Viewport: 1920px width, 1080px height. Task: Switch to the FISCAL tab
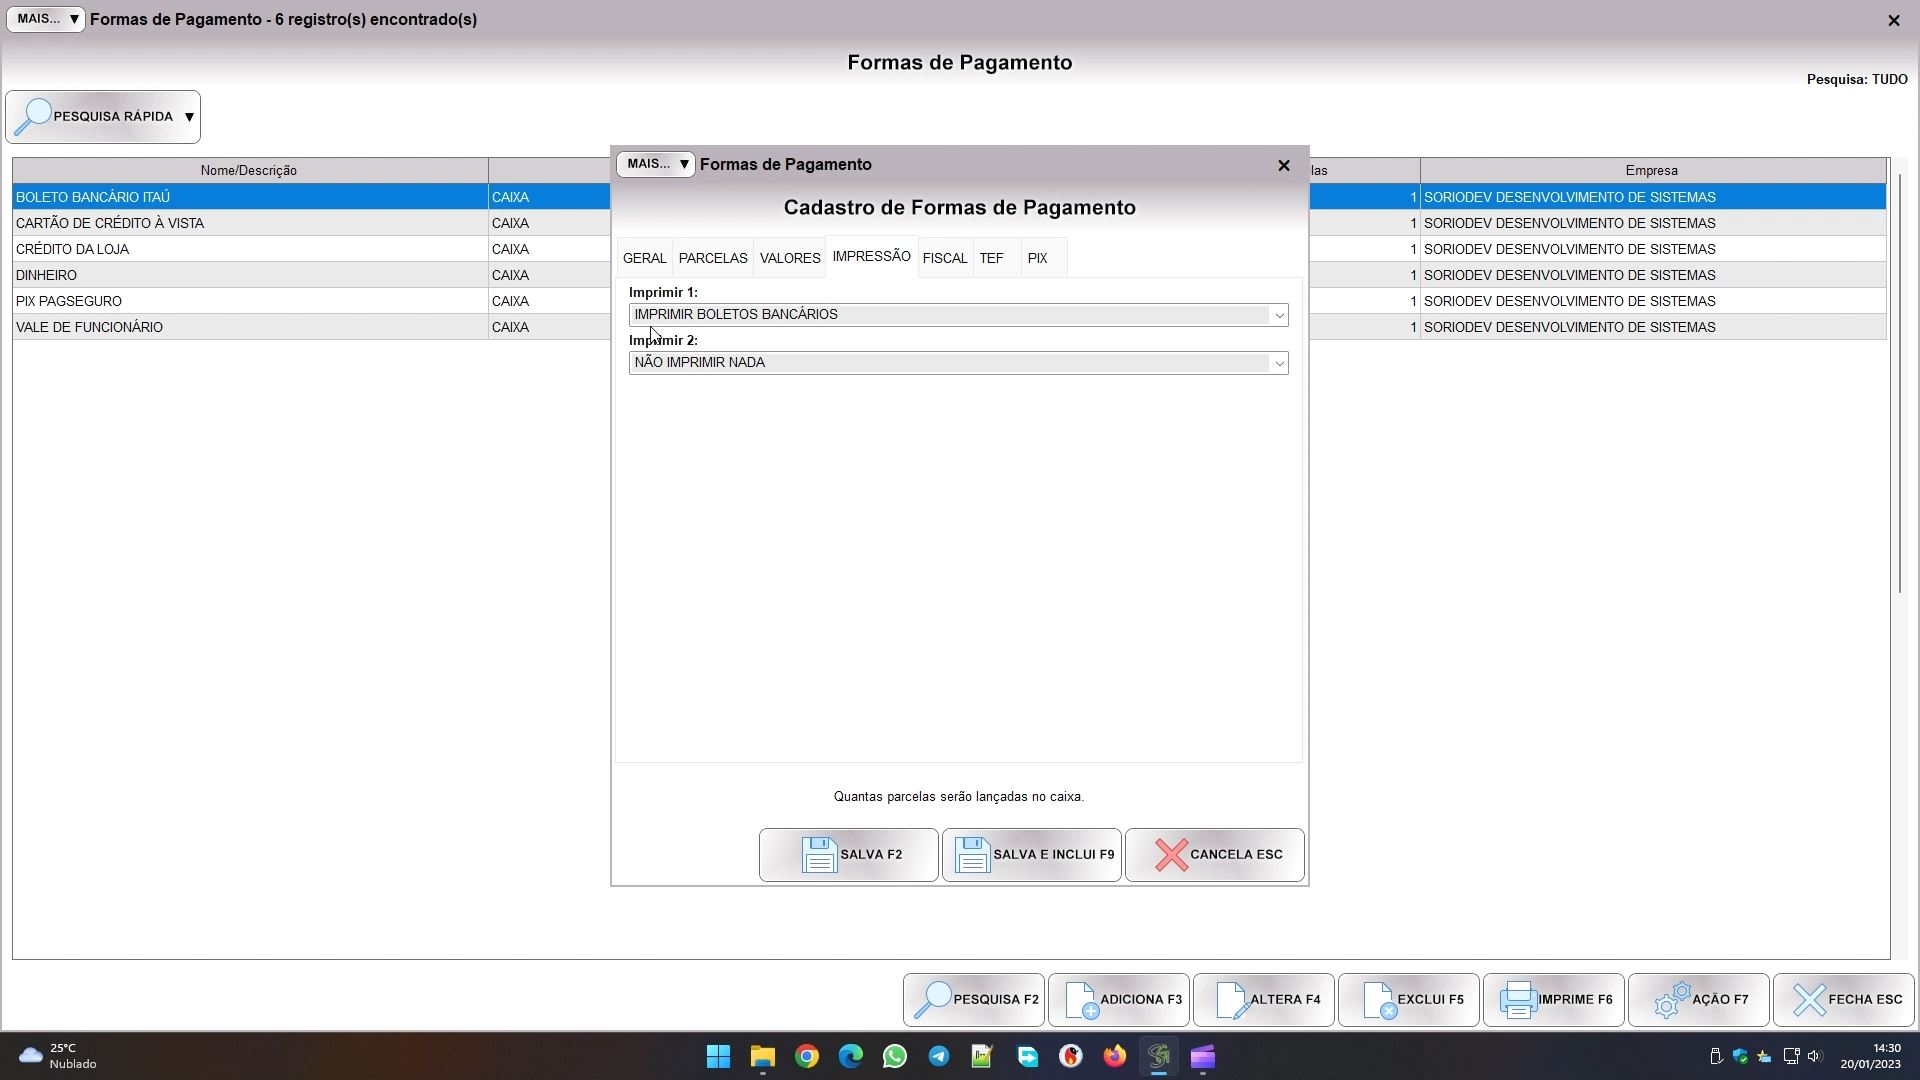coord(944,259)
